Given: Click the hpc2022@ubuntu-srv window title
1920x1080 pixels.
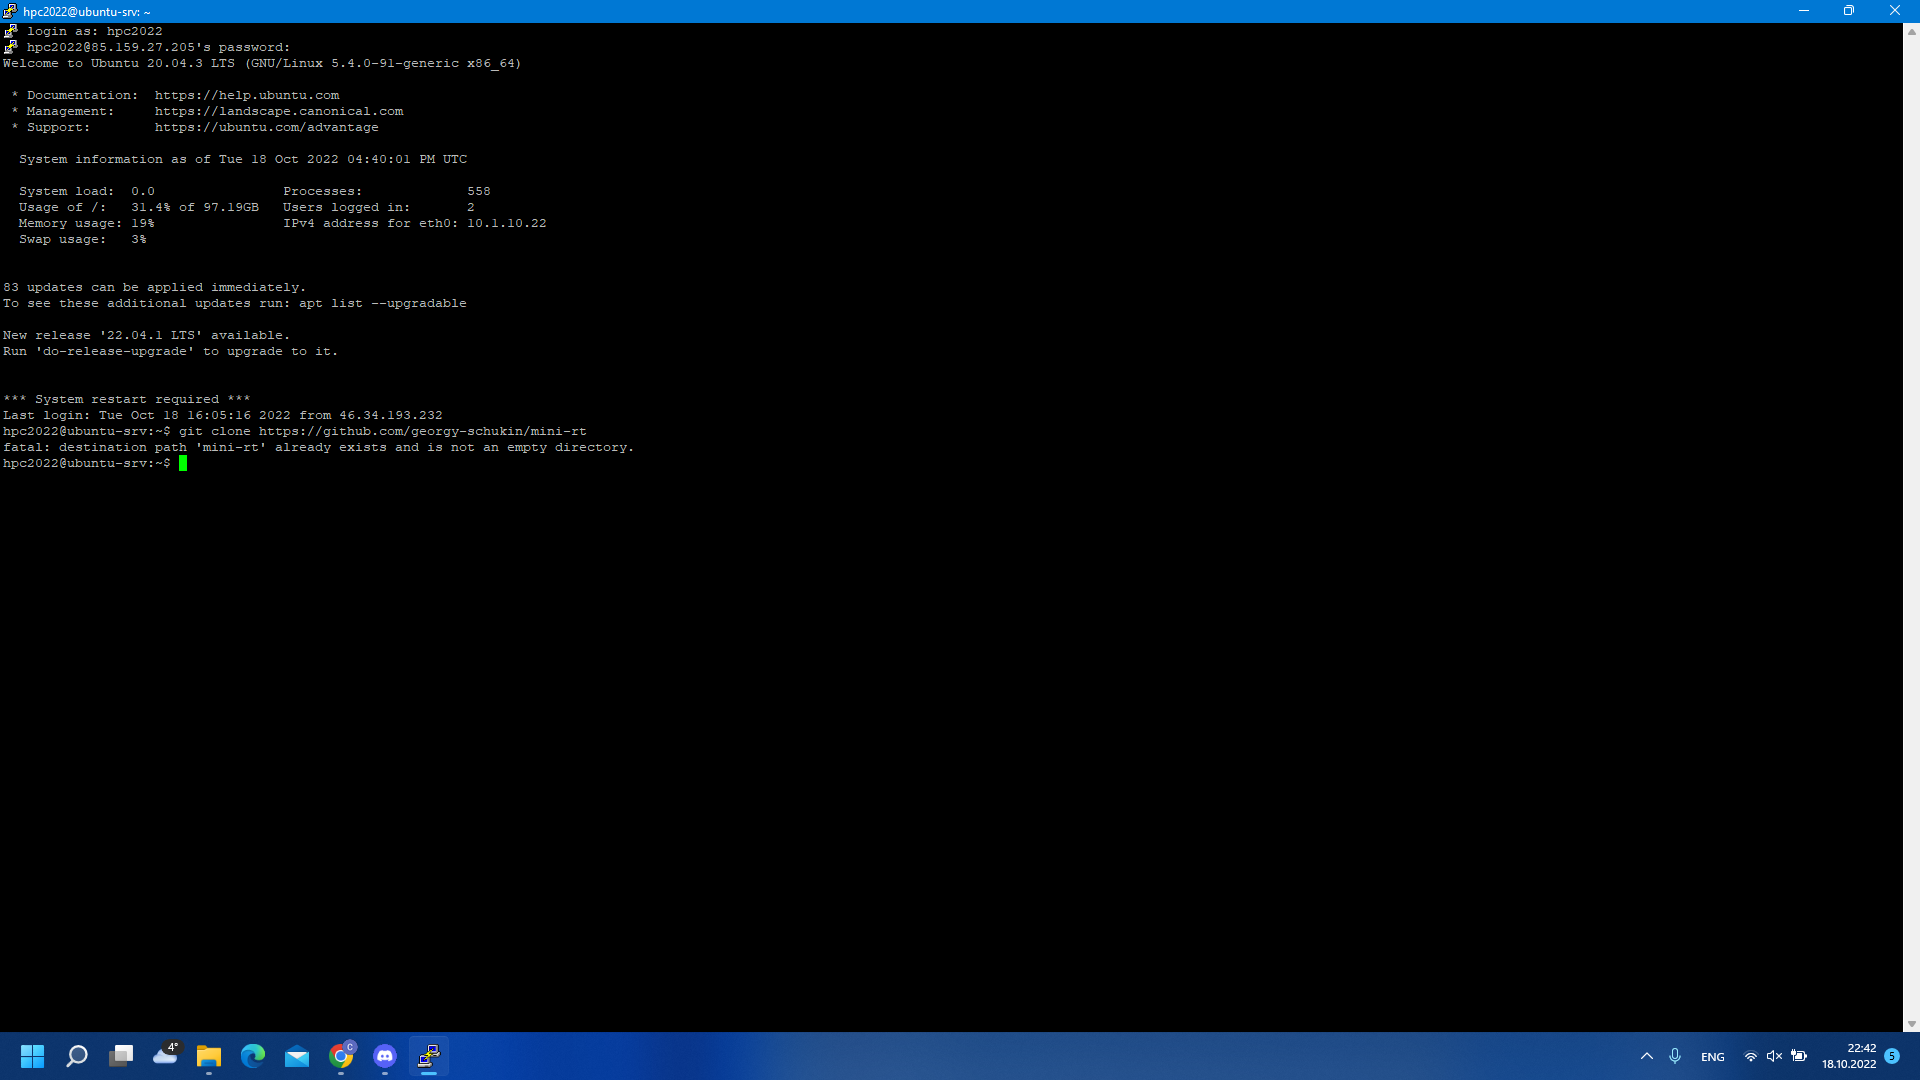Looking at the screenshot, I should pyautogui.click(x=87, y=12).
